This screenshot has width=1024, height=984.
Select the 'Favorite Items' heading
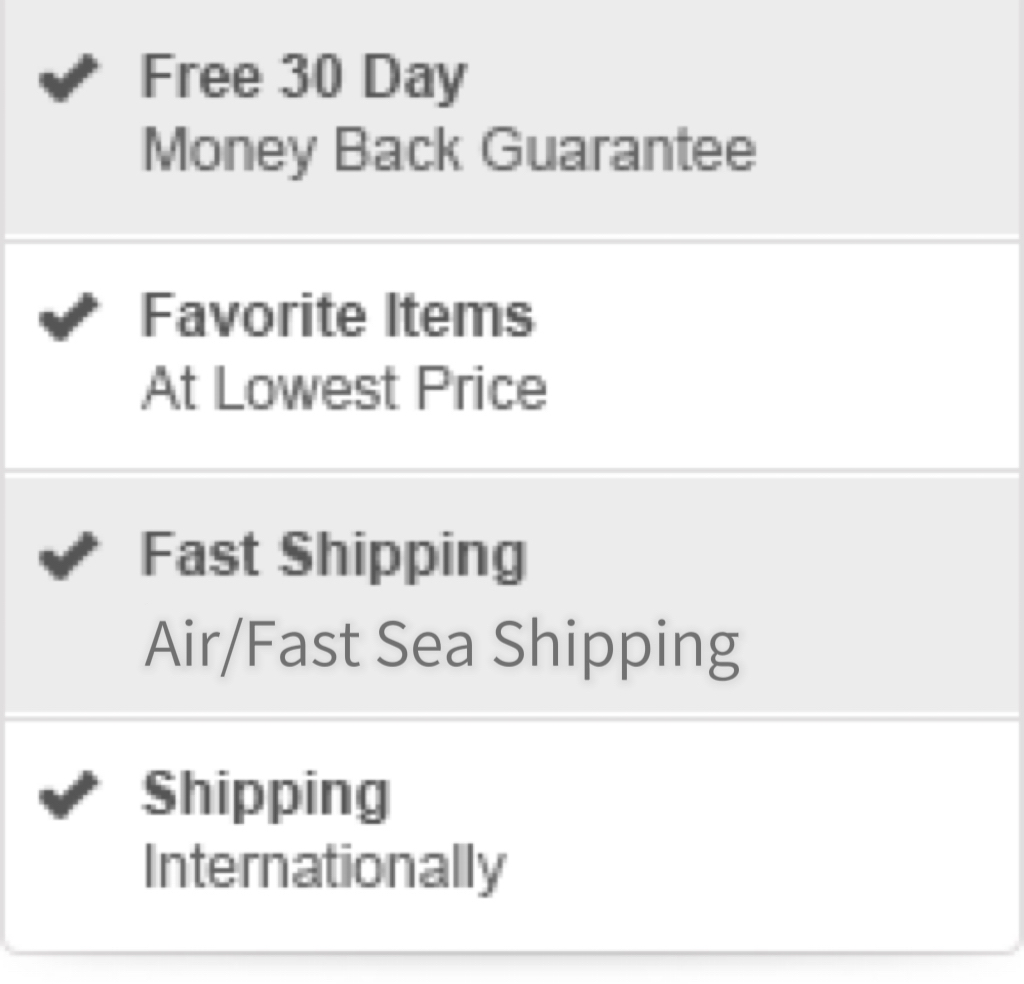coord(337,316)
